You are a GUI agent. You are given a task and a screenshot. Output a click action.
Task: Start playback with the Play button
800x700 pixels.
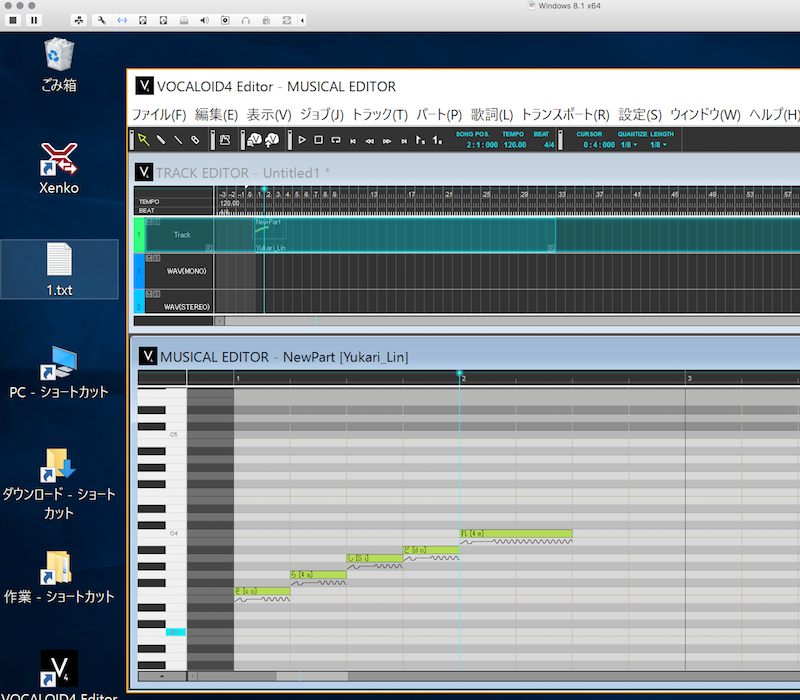[x=302, y=139]
